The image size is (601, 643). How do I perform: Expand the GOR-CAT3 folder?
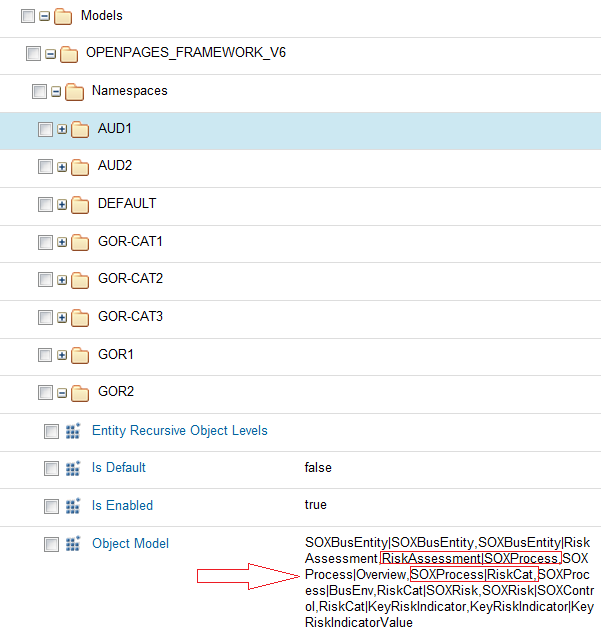coord(62,318)
